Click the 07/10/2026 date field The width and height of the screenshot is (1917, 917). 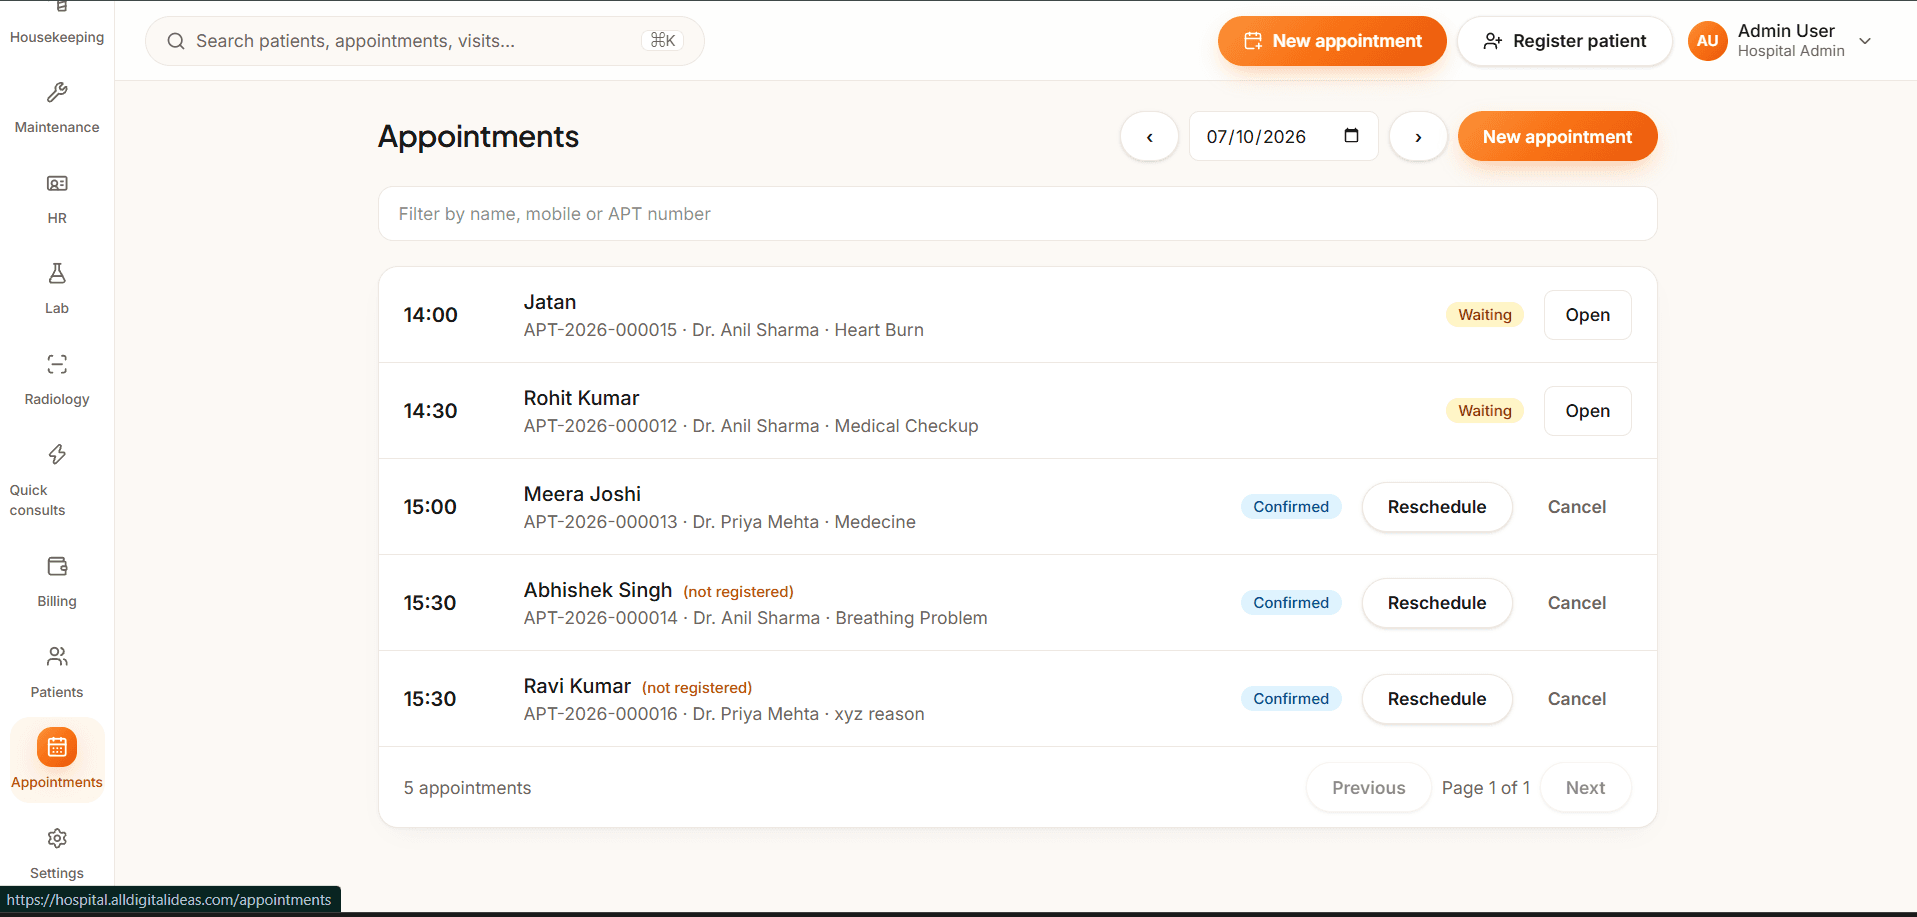pyautogui.click(x=1283, y=137)
